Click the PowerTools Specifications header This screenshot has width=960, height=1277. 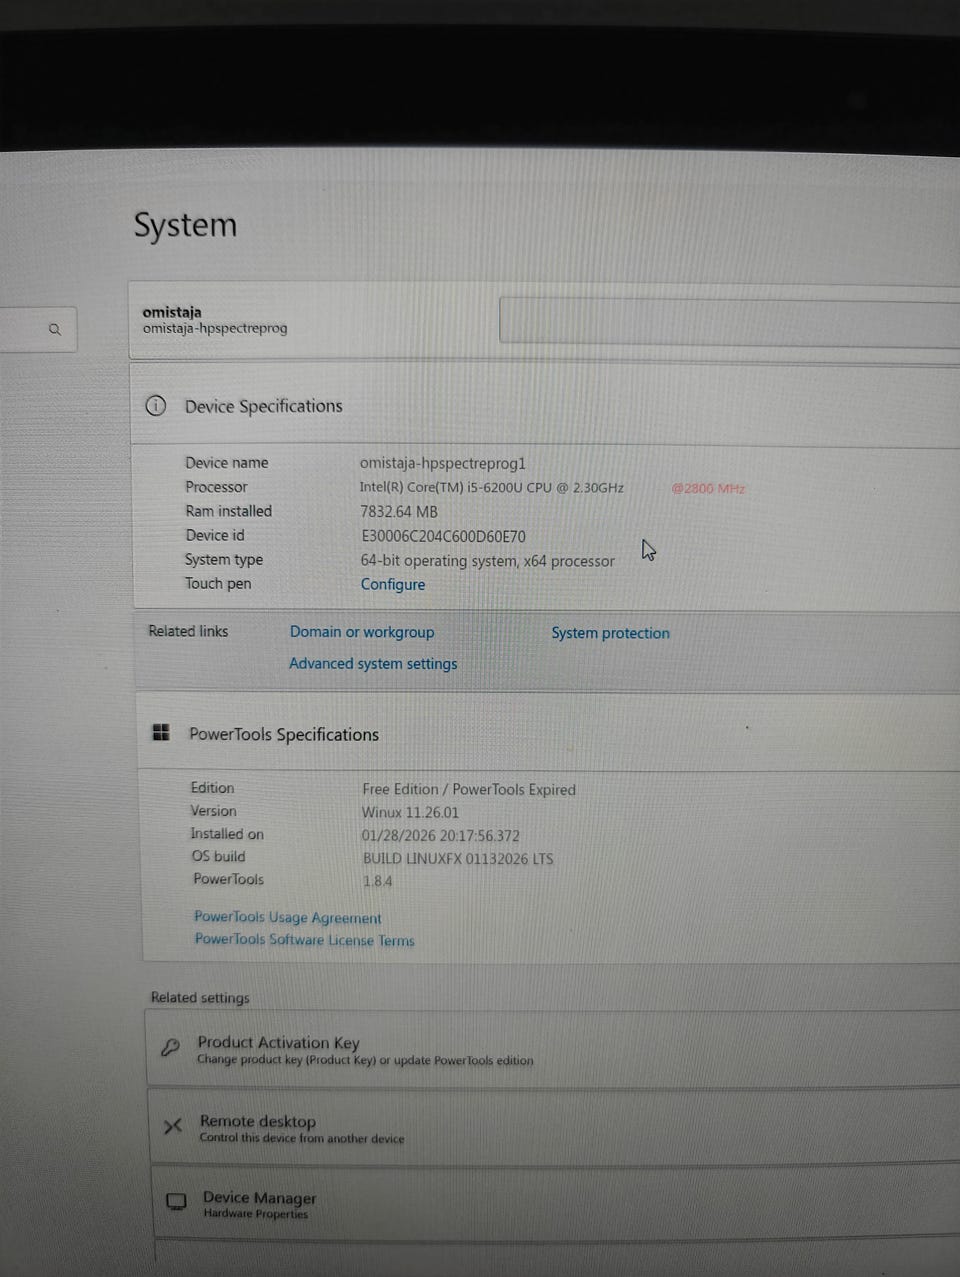coord(284,734)
